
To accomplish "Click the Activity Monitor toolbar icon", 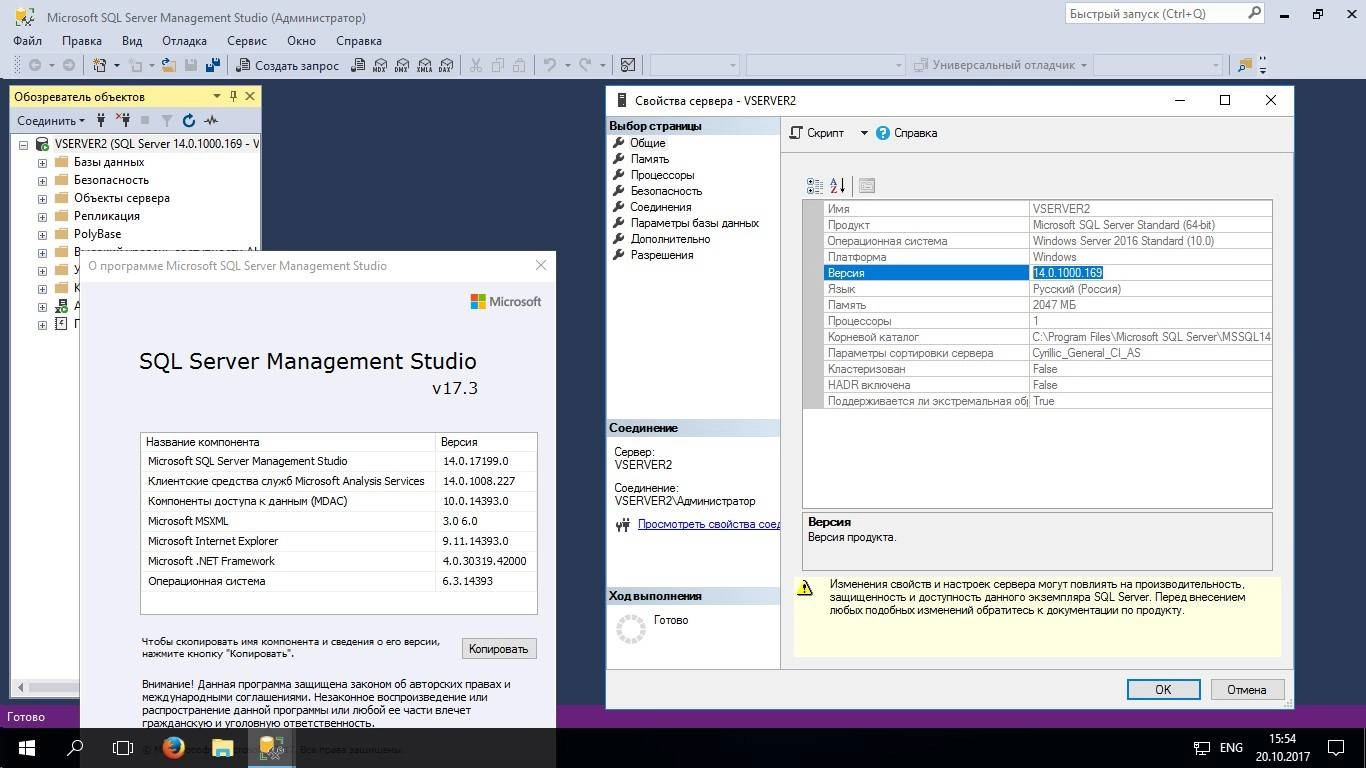I will click(628, 65).
